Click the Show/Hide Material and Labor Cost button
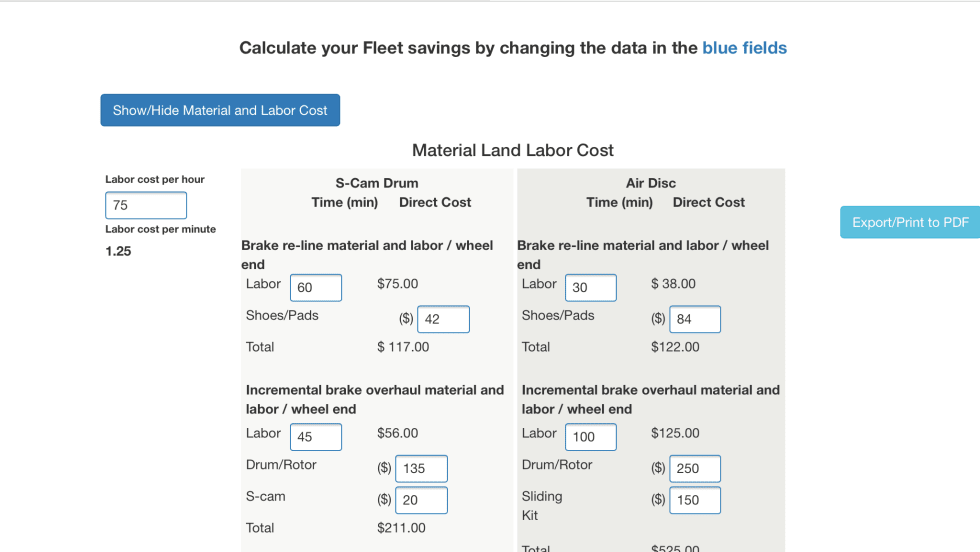This screenshot has width=980, height=552. (220, 110)
